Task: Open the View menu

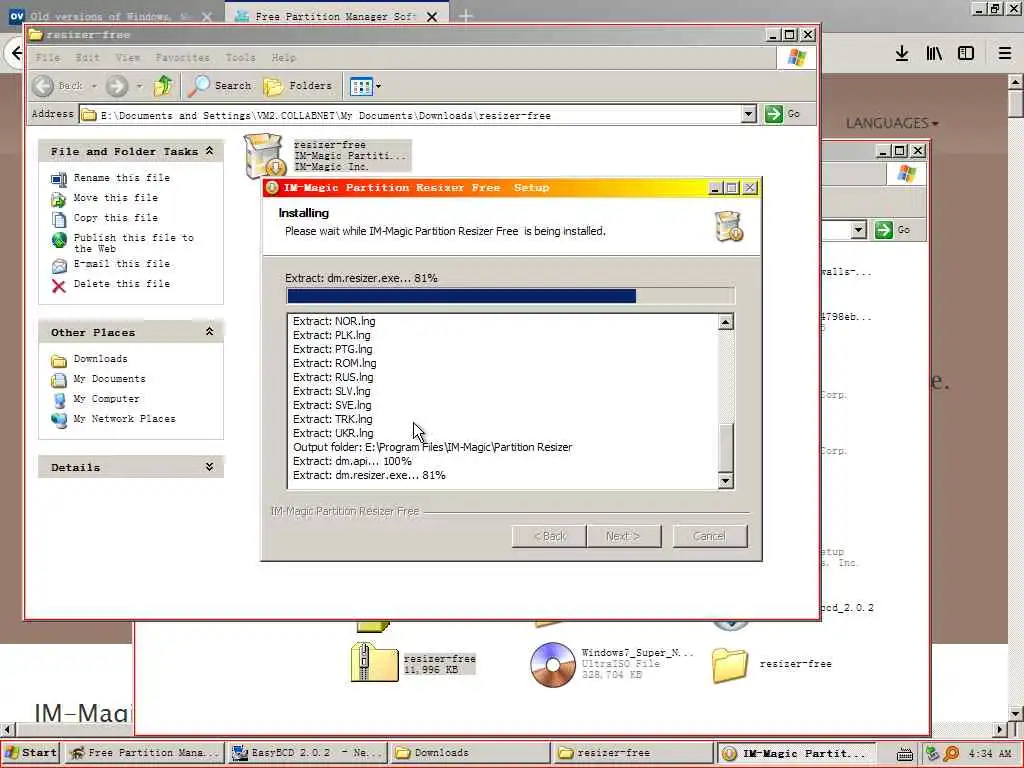Action: point(127,57)
